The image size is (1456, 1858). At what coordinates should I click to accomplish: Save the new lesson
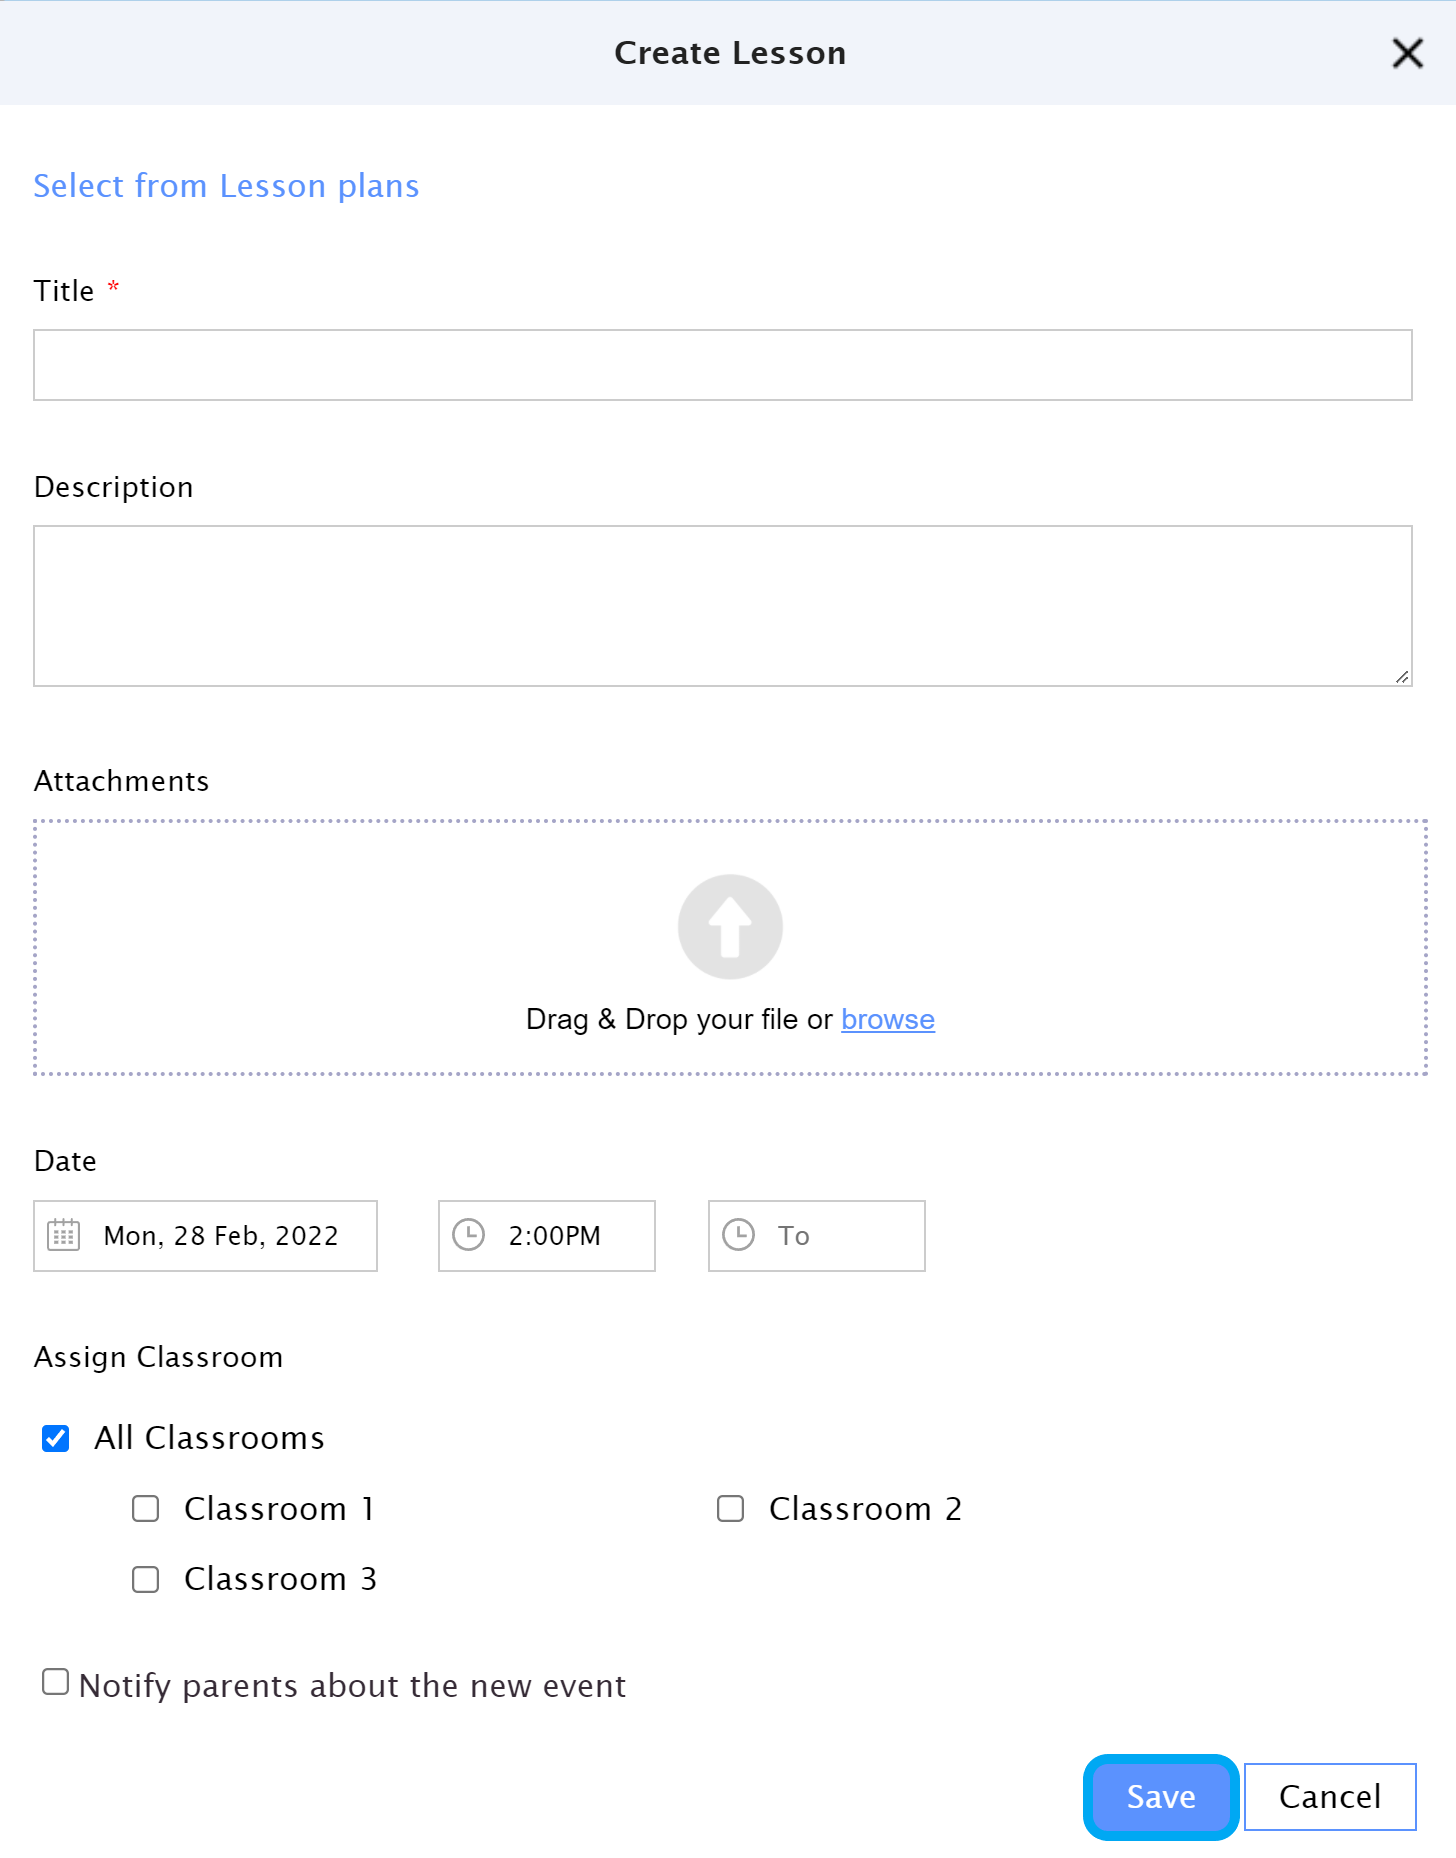[1161, 1797]
